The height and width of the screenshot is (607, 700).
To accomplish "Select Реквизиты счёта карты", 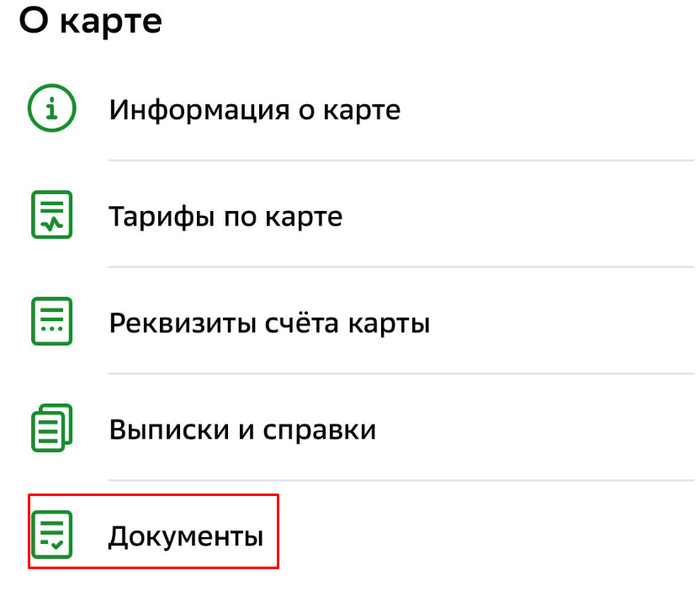I will [x=269, y=323].
